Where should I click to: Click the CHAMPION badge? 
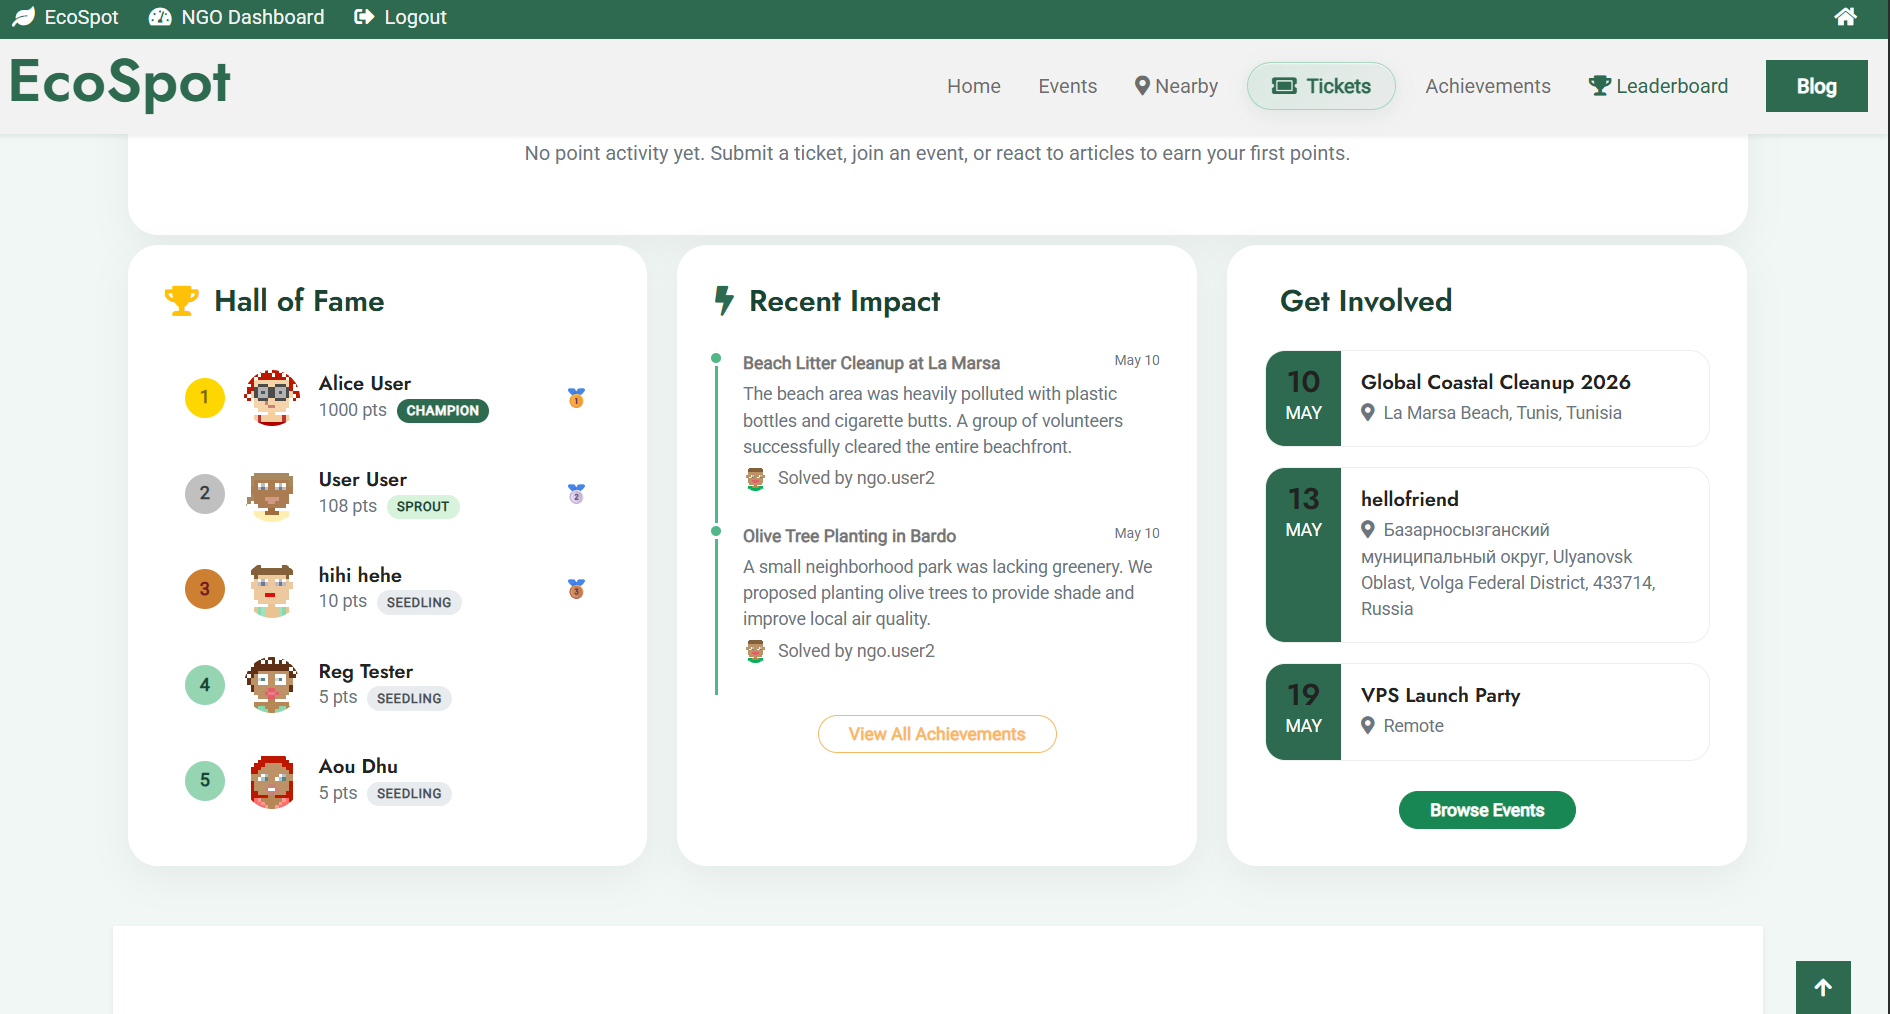[x=443, y=411]
